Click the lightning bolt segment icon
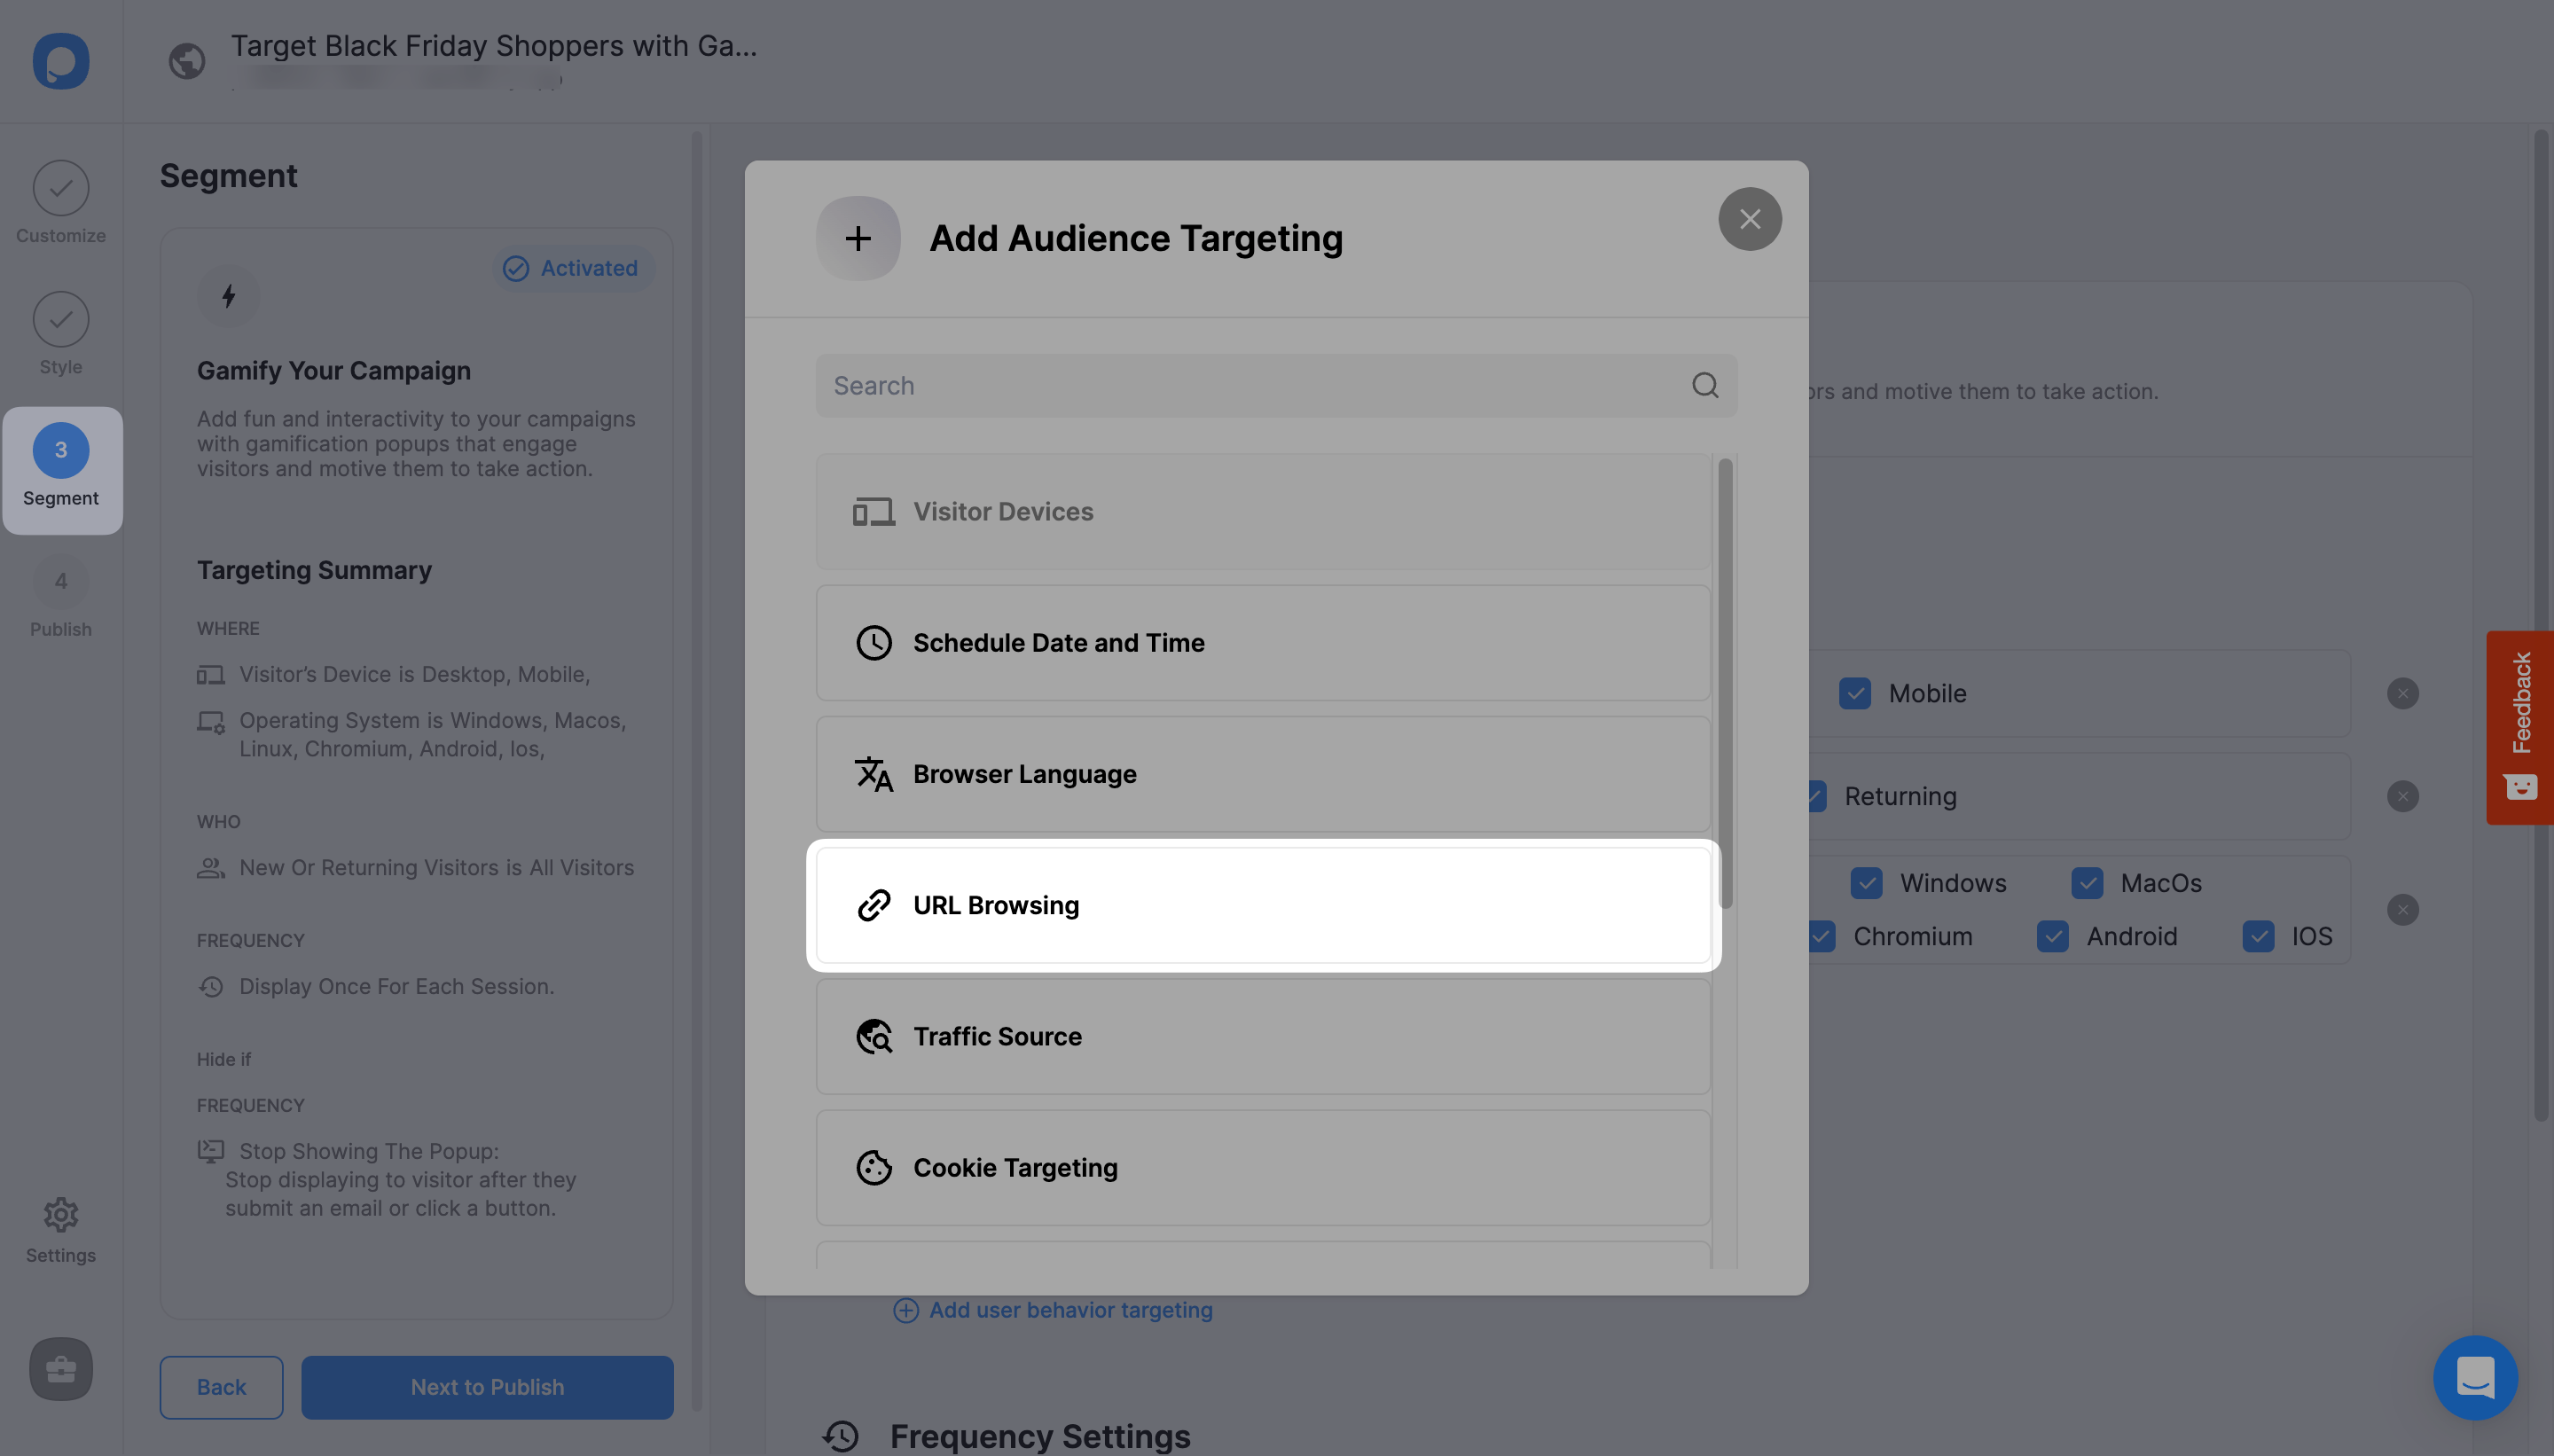This screenshot has height=1456, width=2554. (x=228, y=296)
